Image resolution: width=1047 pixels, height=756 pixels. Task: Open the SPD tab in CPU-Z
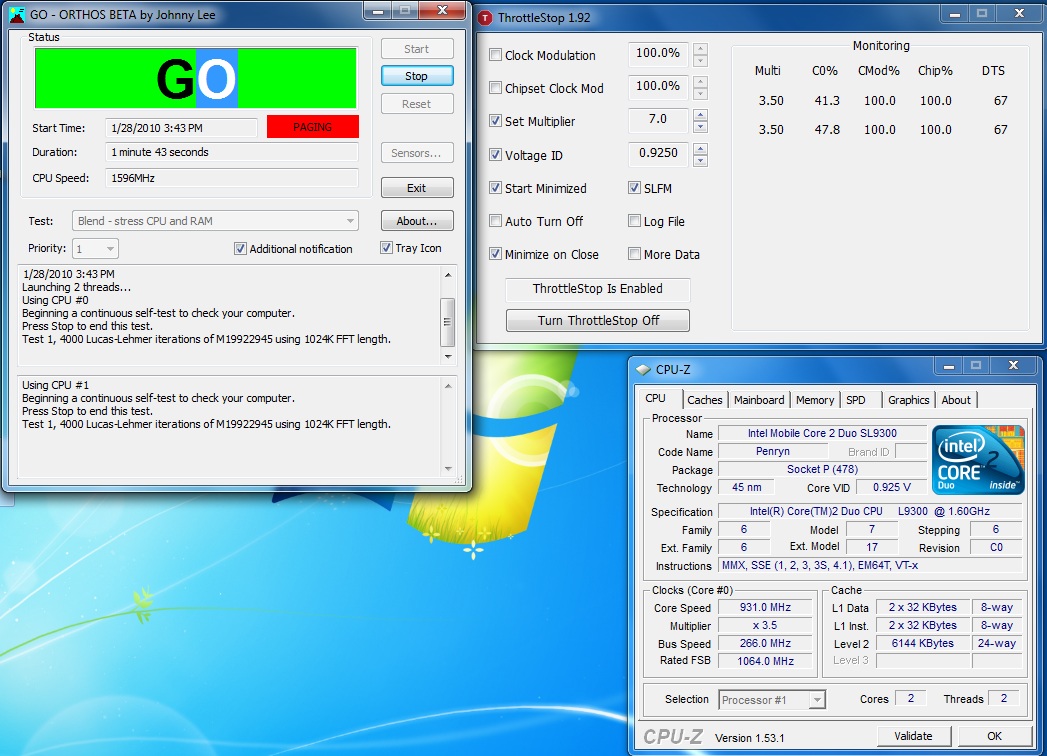click(x=855, y=400)
